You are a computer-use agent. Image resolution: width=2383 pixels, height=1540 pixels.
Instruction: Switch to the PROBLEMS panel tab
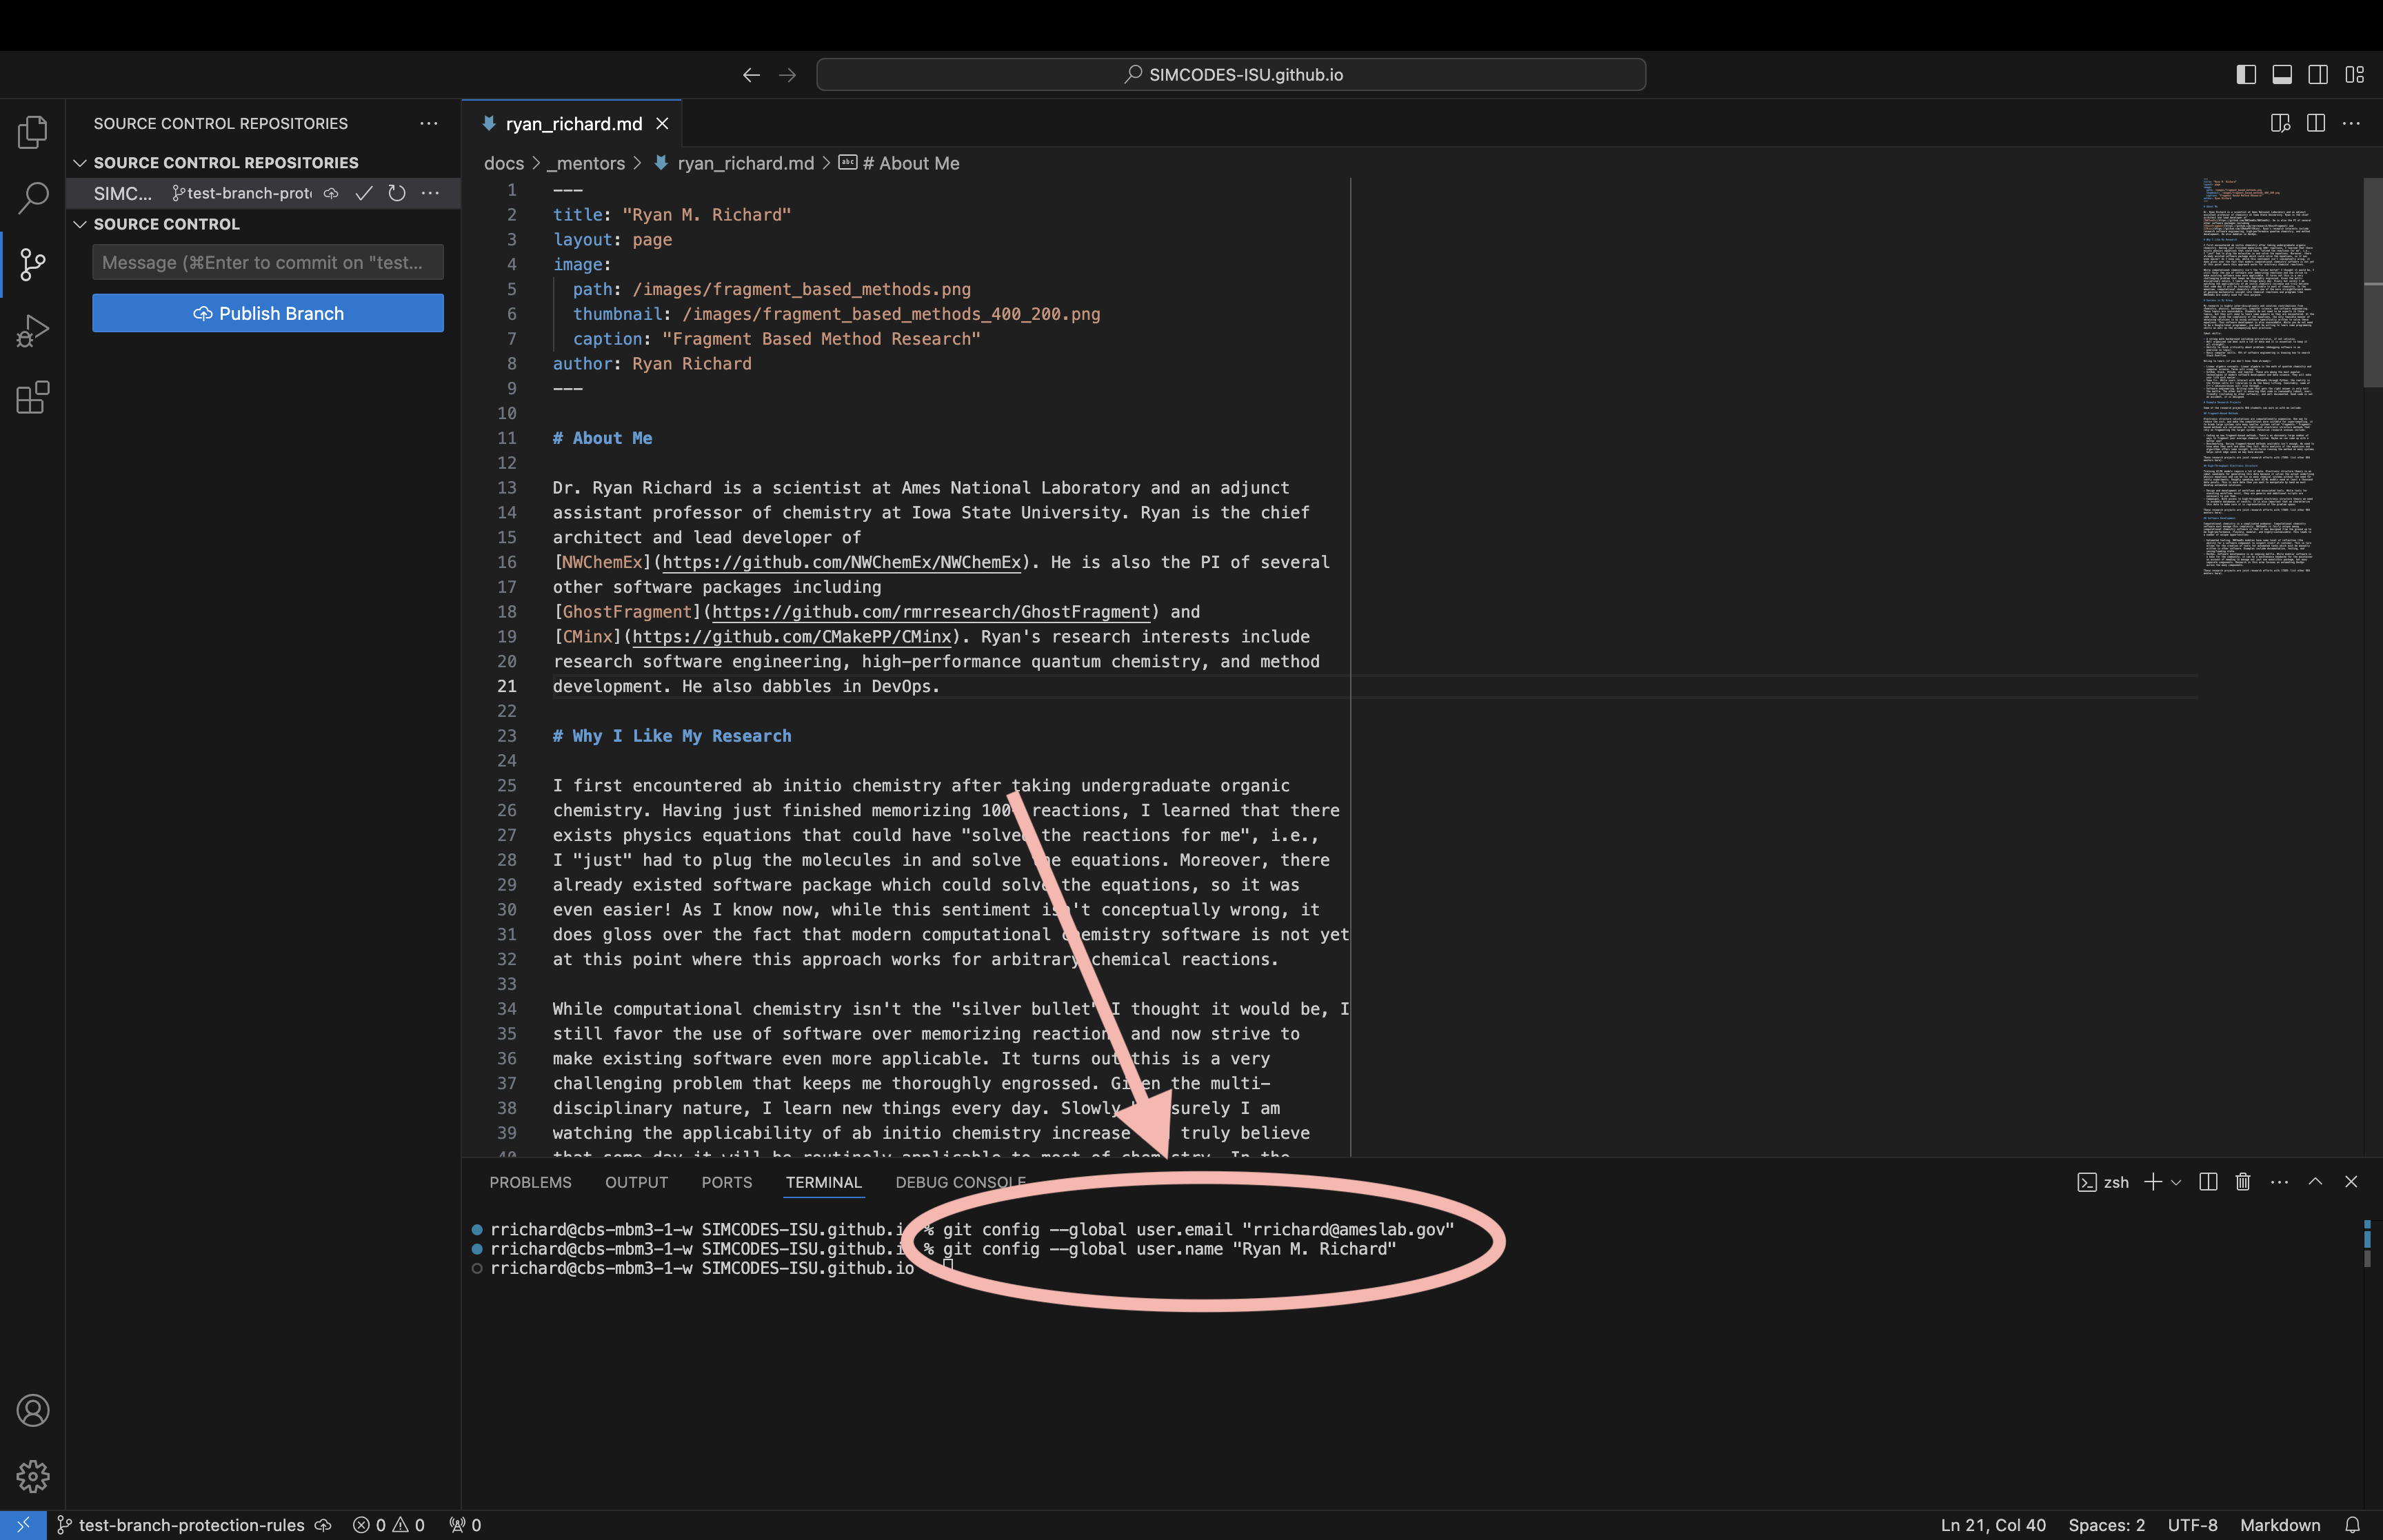530,1182
